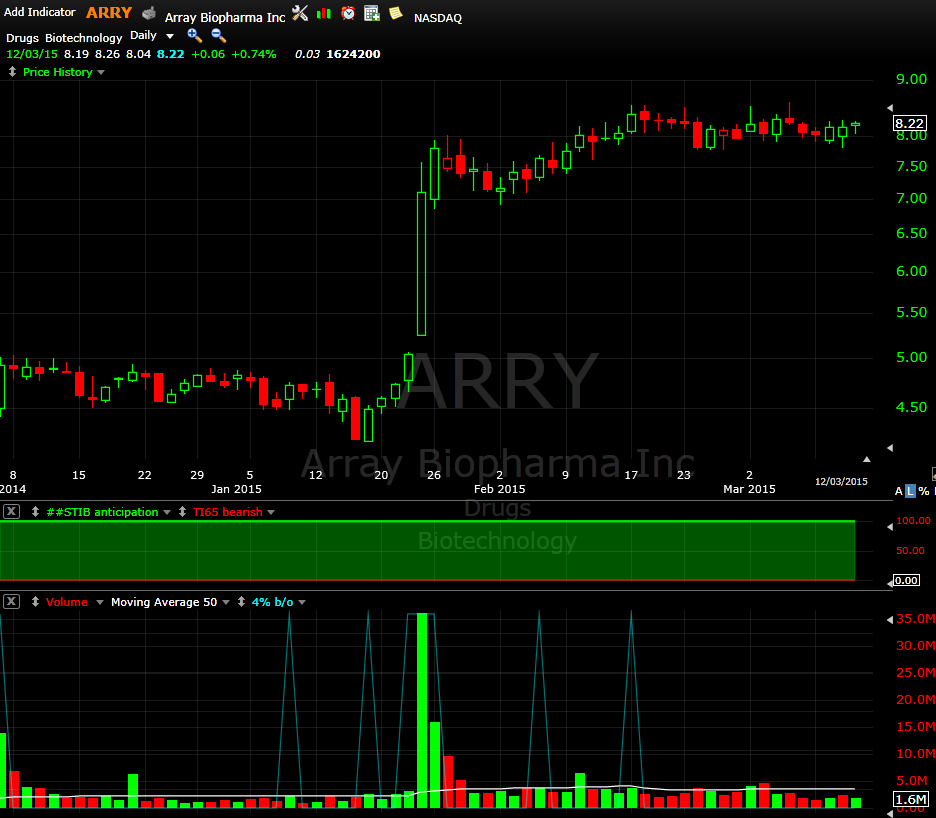Zoom in with the plus magnifier
Image resolution: width=936 pixels, height=818 pixels.
(x=194, y=35)
